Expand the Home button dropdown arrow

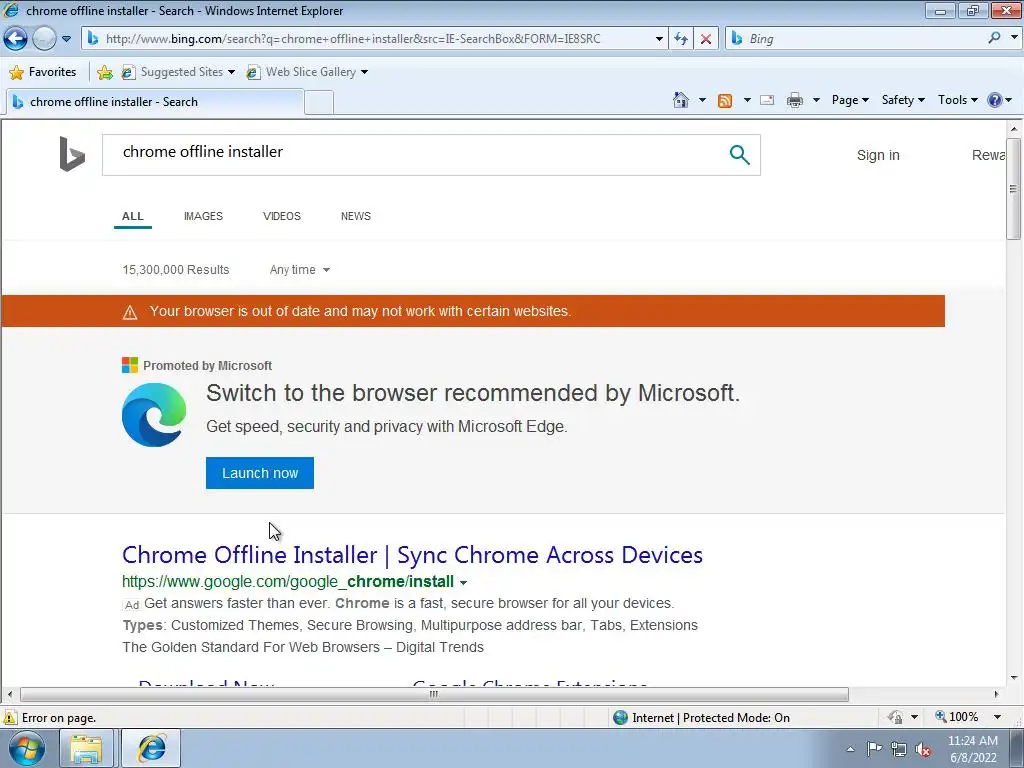point(702,100)
